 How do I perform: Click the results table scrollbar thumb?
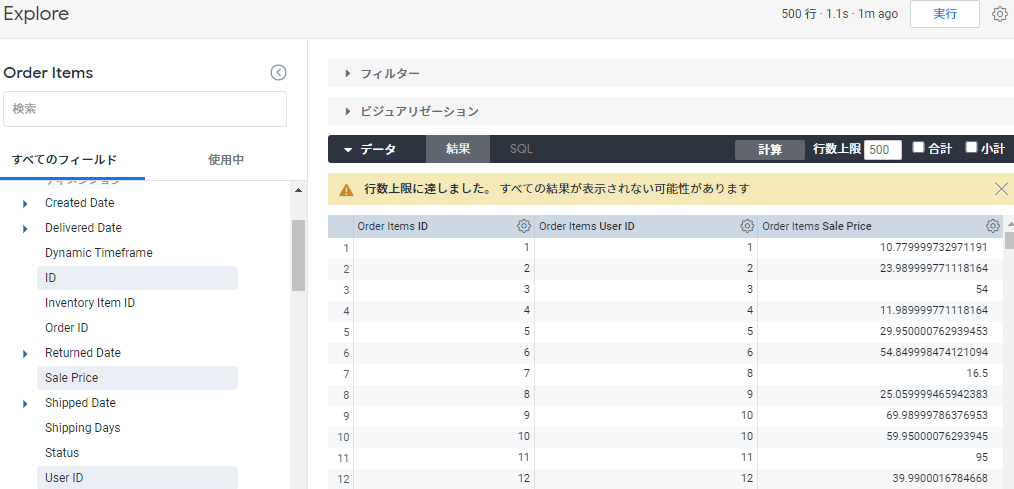tap(1010, 240)
